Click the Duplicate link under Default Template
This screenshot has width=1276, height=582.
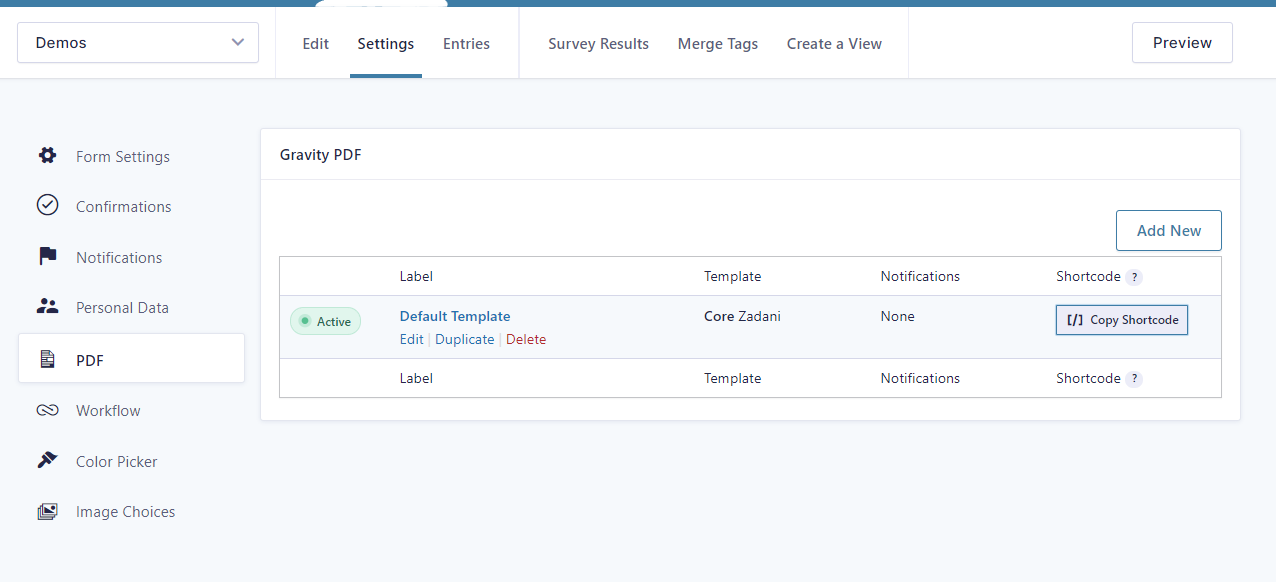point(464,339)
